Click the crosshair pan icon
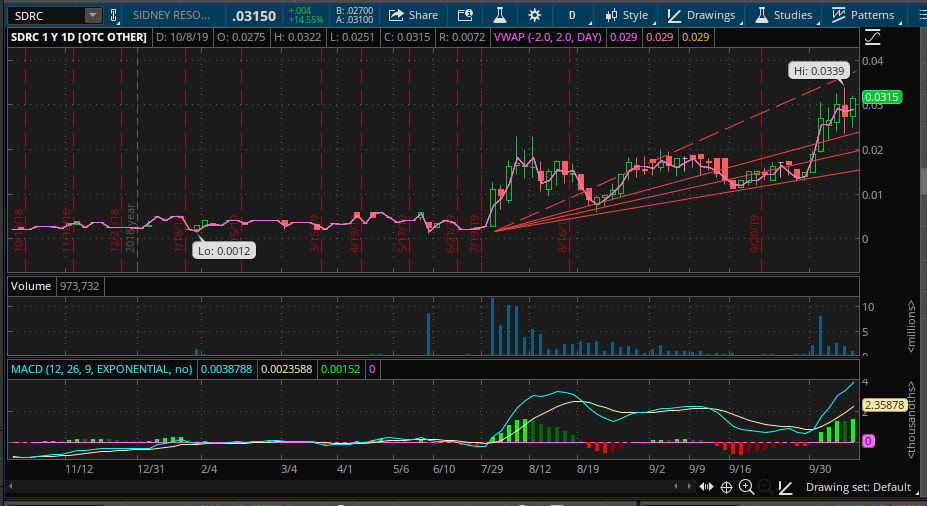Image resolution: width=927 pixels, height=506 pixels. coord(727,487)
